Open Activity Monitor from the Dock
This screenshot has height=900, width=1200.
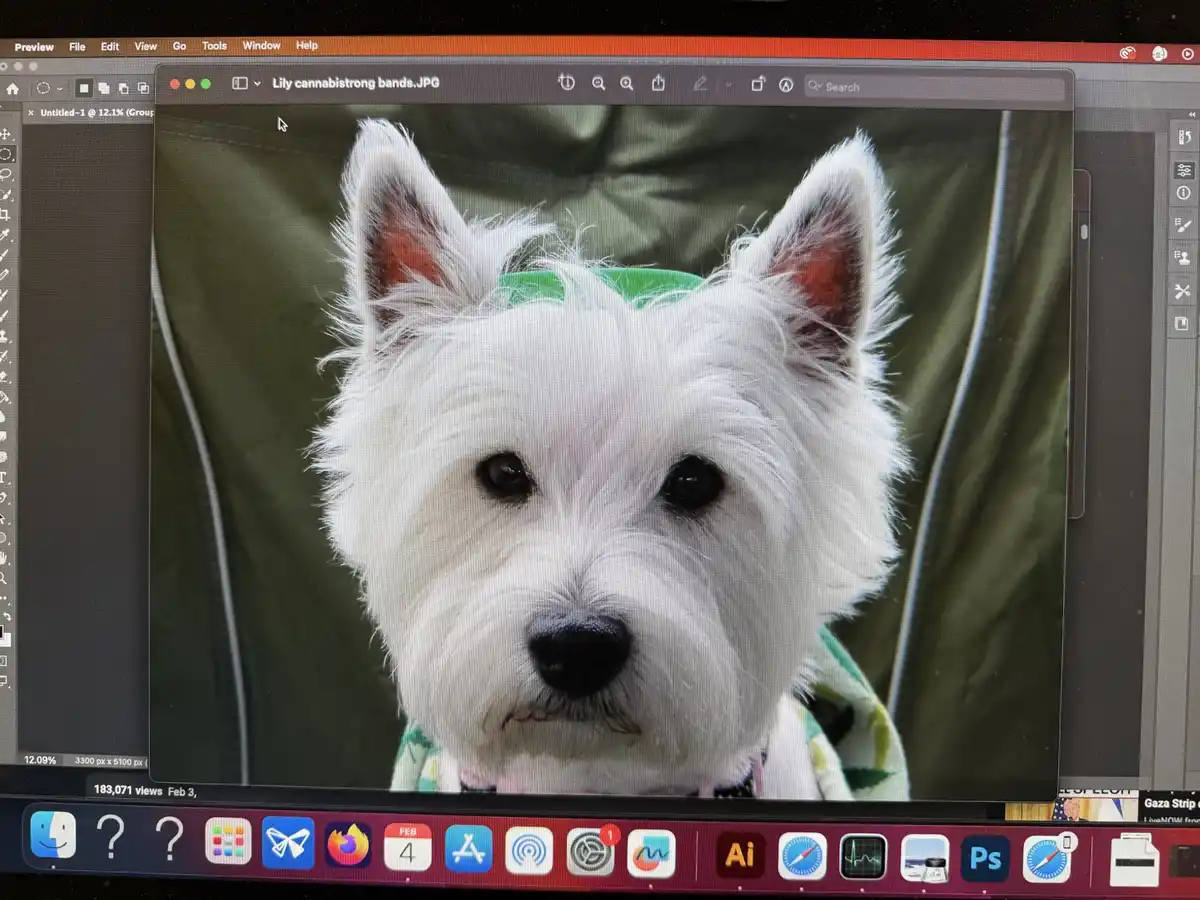[x=863, y=857]
